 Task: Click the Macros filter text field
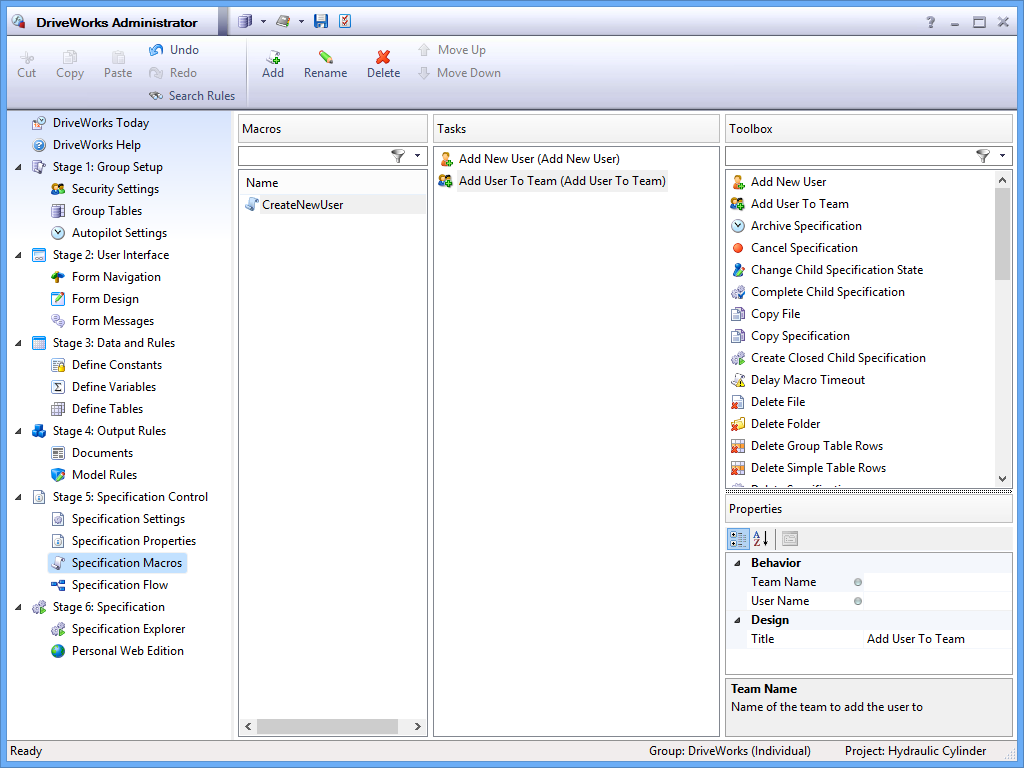click(314, 156)
